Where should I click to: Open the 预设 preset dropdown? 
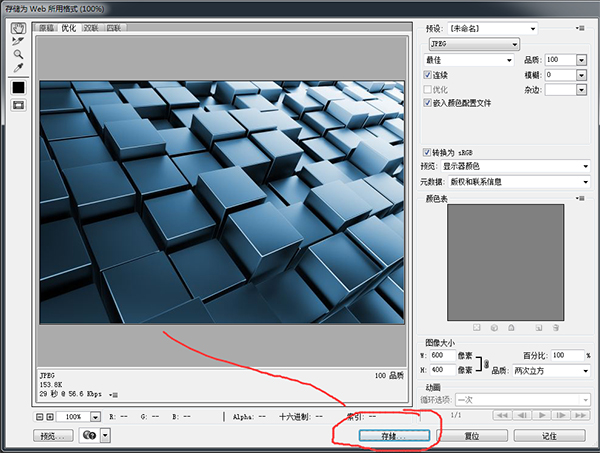(492, 29)
